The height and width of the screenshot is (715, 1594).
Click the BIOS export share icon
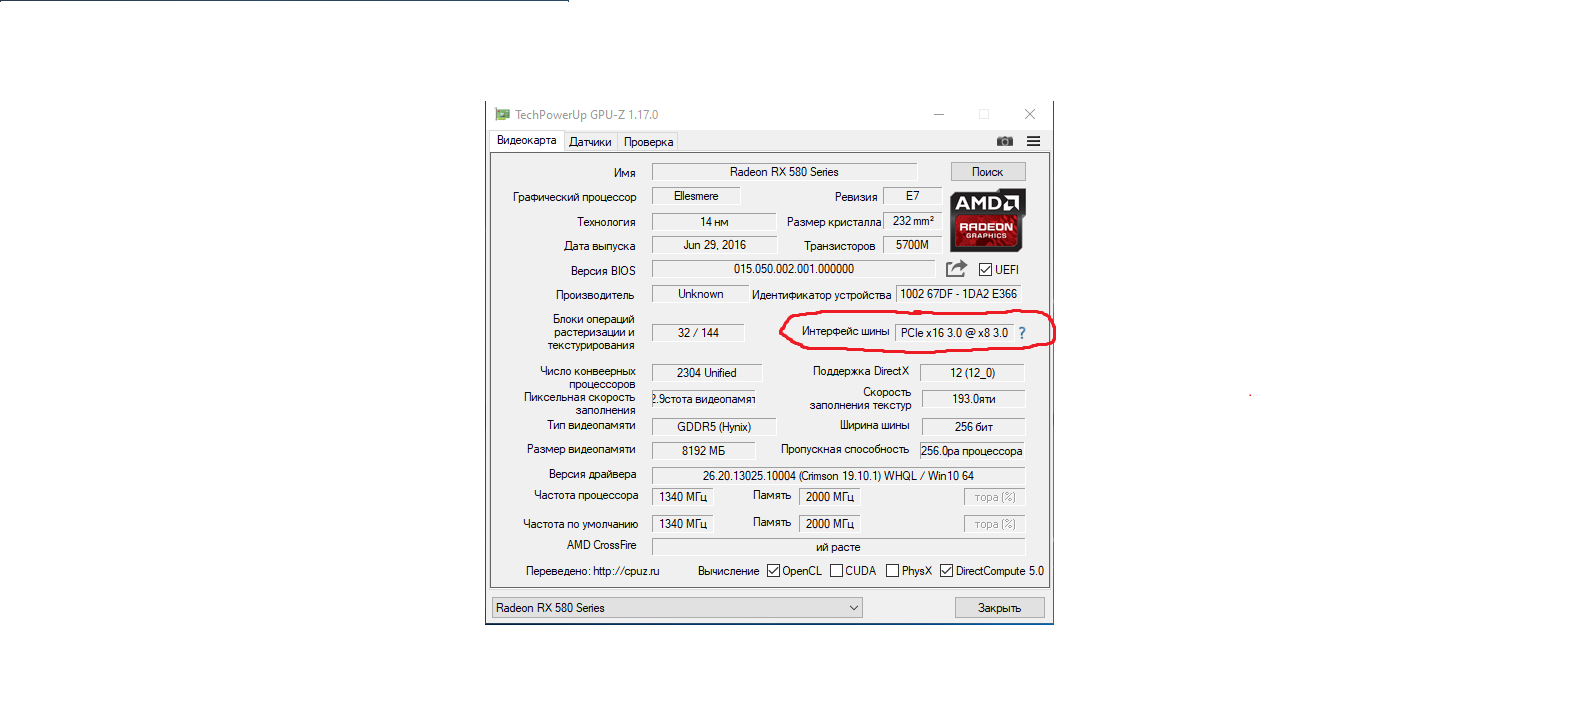956,268
